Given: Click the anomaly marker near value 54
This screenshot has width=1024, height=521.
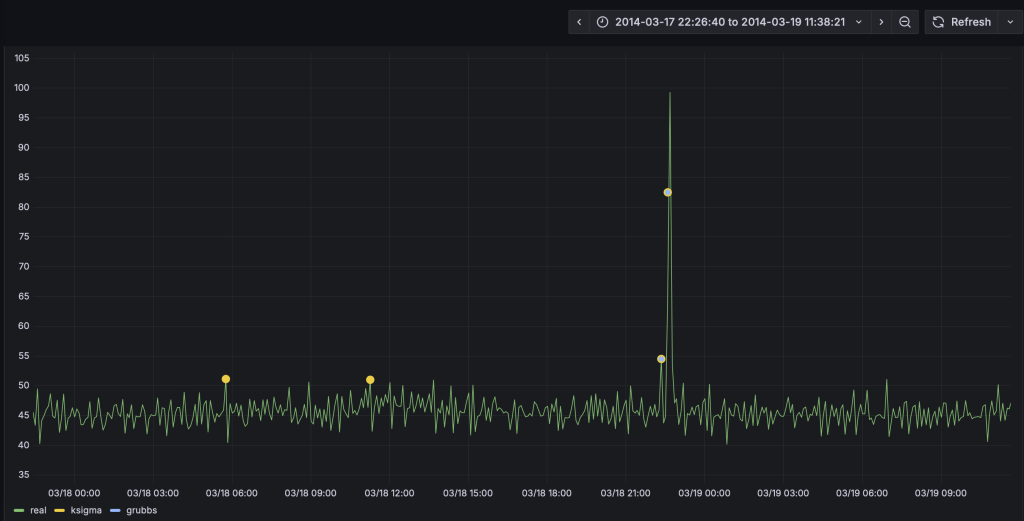Looking at the screenshot, I should pyautogui.click(x=661, y=359).
